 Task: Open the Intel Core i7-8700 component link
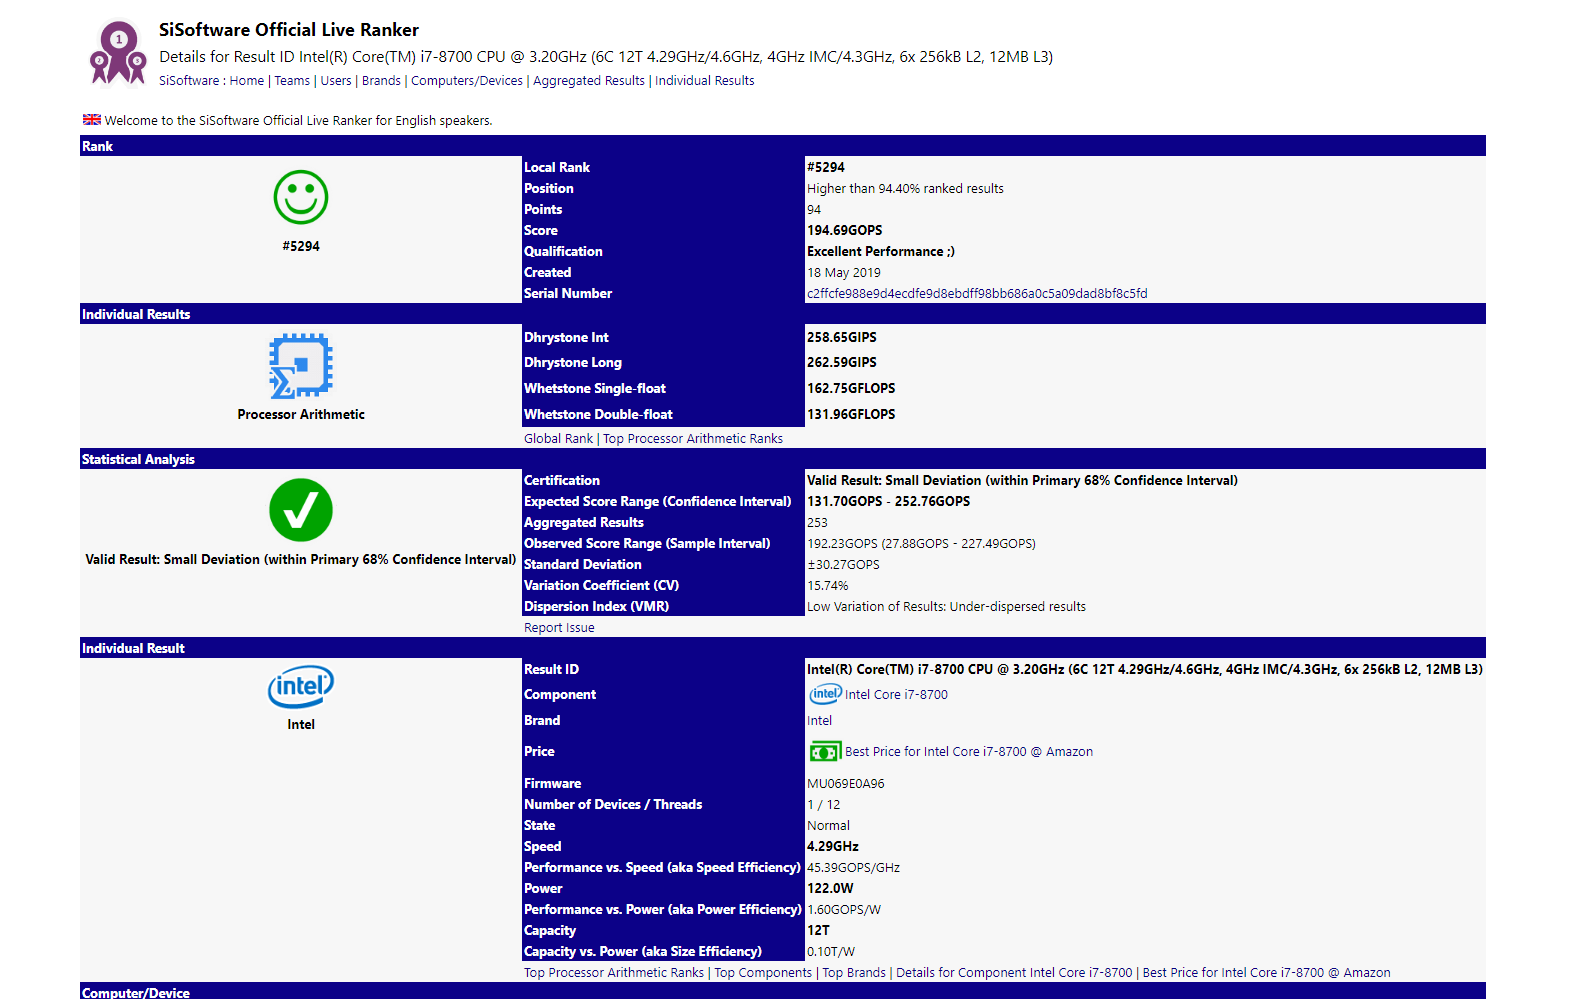coord(896,695)
